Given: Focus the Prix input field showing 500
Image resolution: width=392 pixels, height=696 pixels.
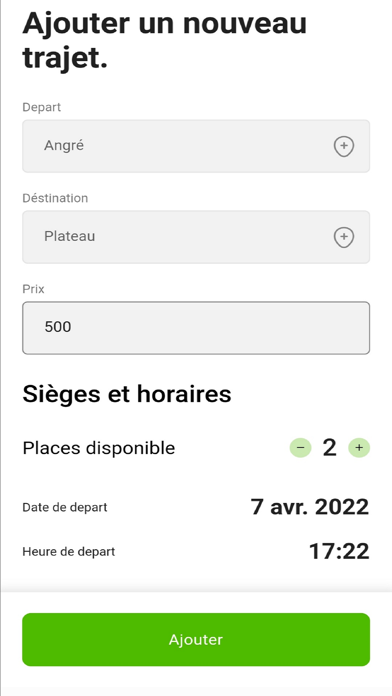Looking at the screenshot, I should coord(196,328).
